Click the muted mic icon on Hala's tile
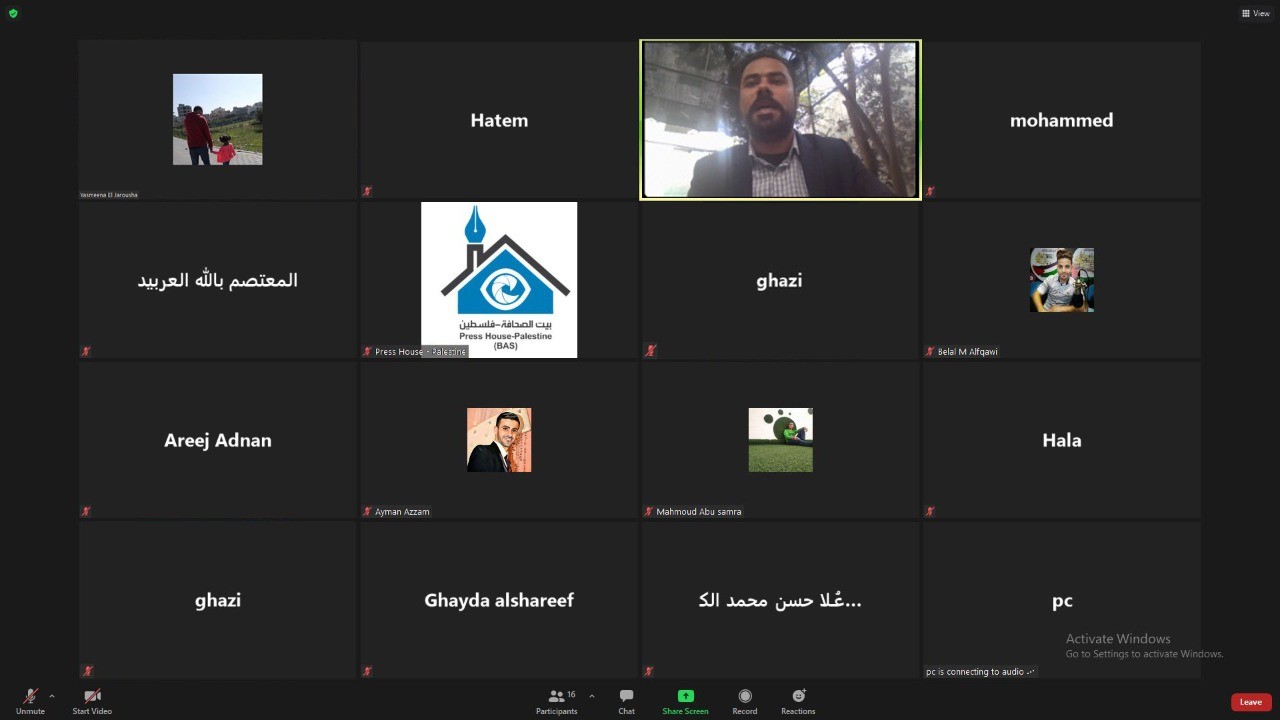Screen dimensions: 1280x720 click(930, 511)
